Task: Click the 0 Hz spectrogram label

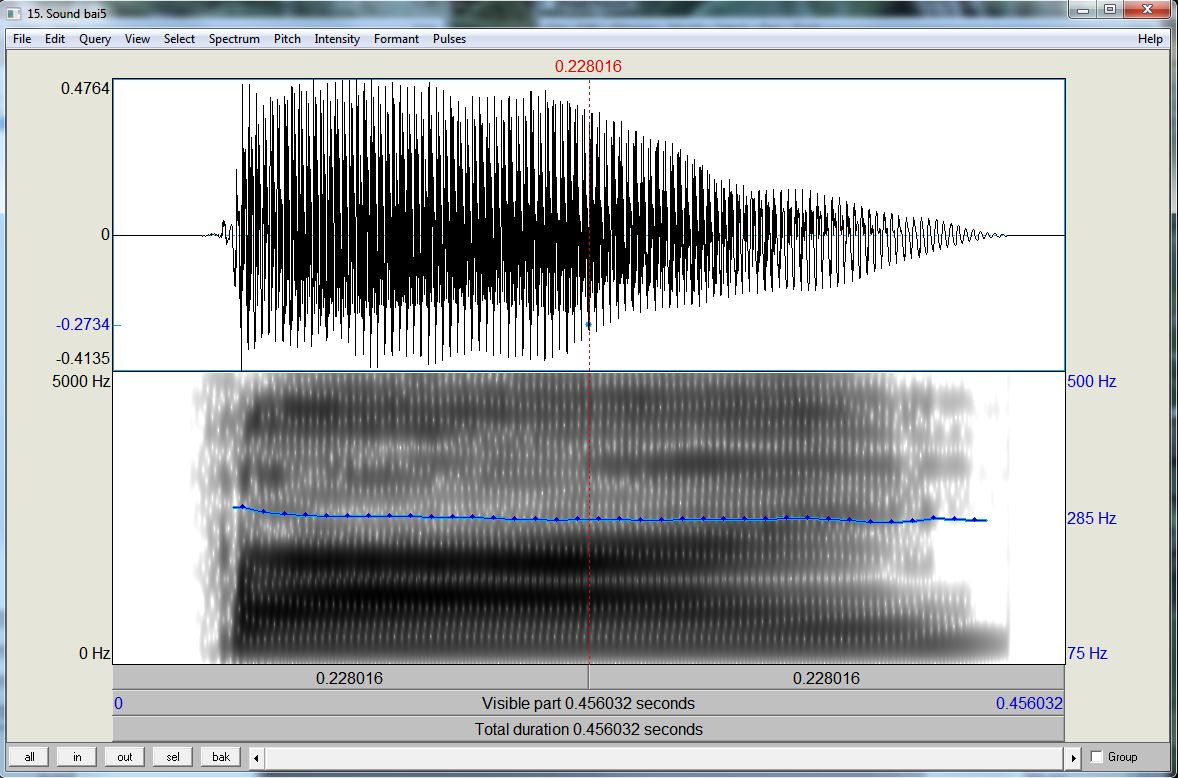Action: (95, 653)
